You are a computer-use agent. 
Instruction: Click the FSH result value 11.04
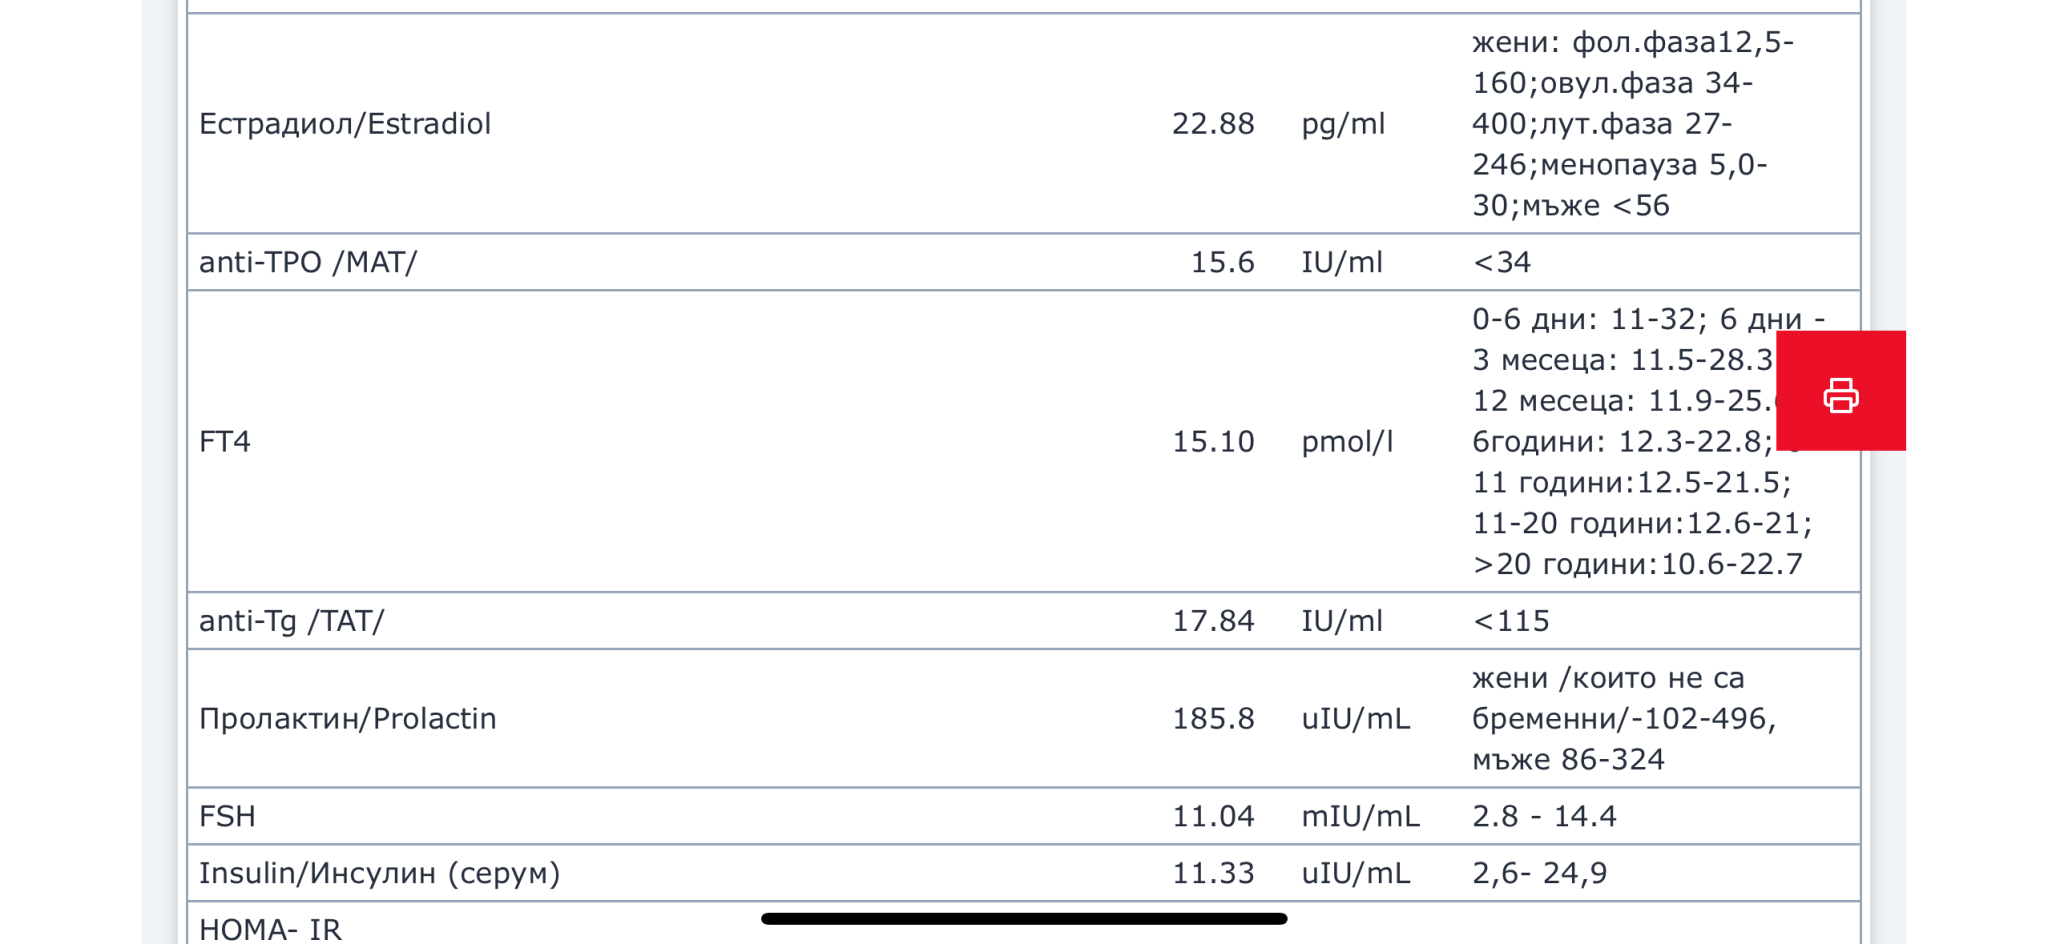coord(1212,816)
